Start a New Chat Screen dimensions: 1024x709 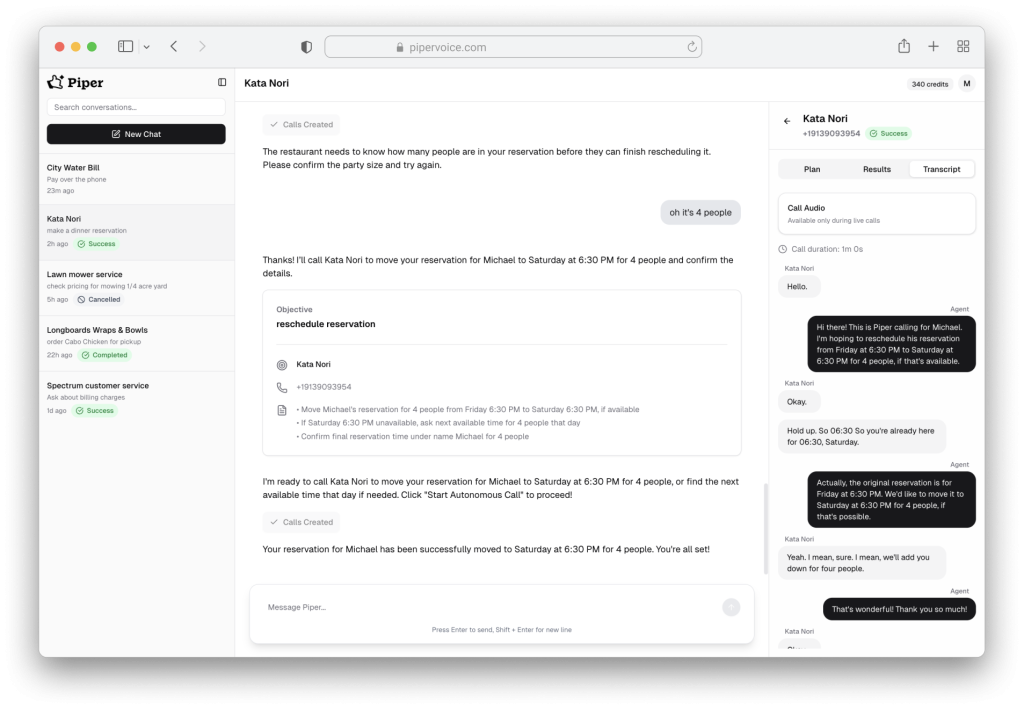(136, 134)
